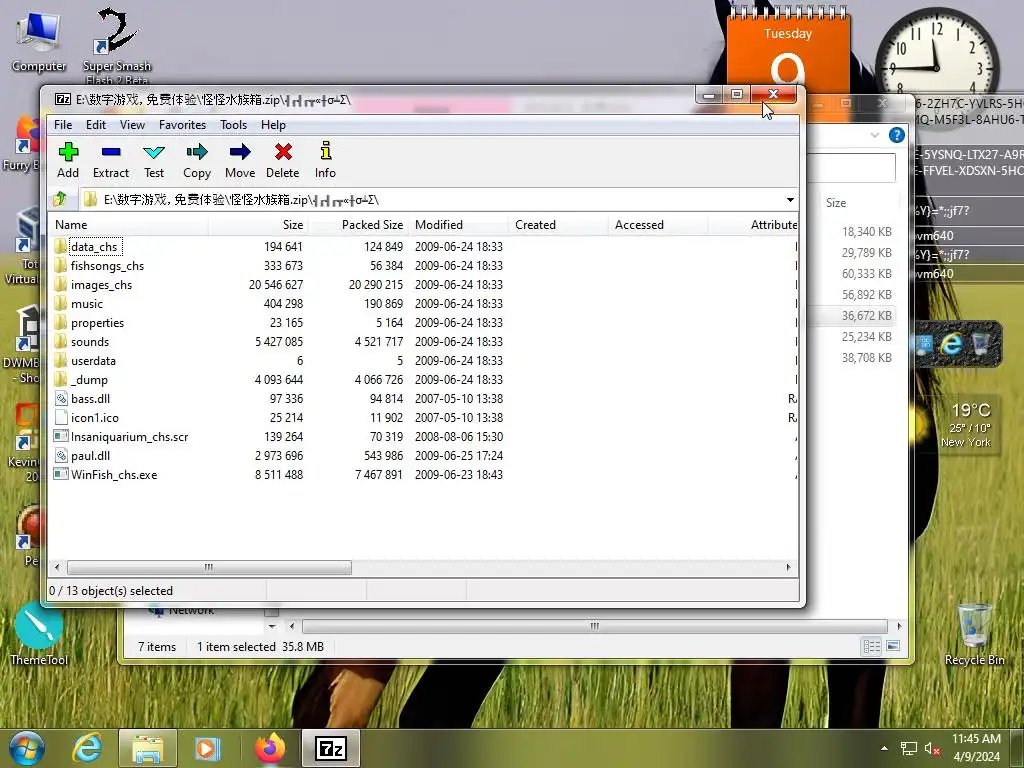This screenshot has height=768, width=1024.
Task: Select the paul.dll file row
Action: point(423,455)
